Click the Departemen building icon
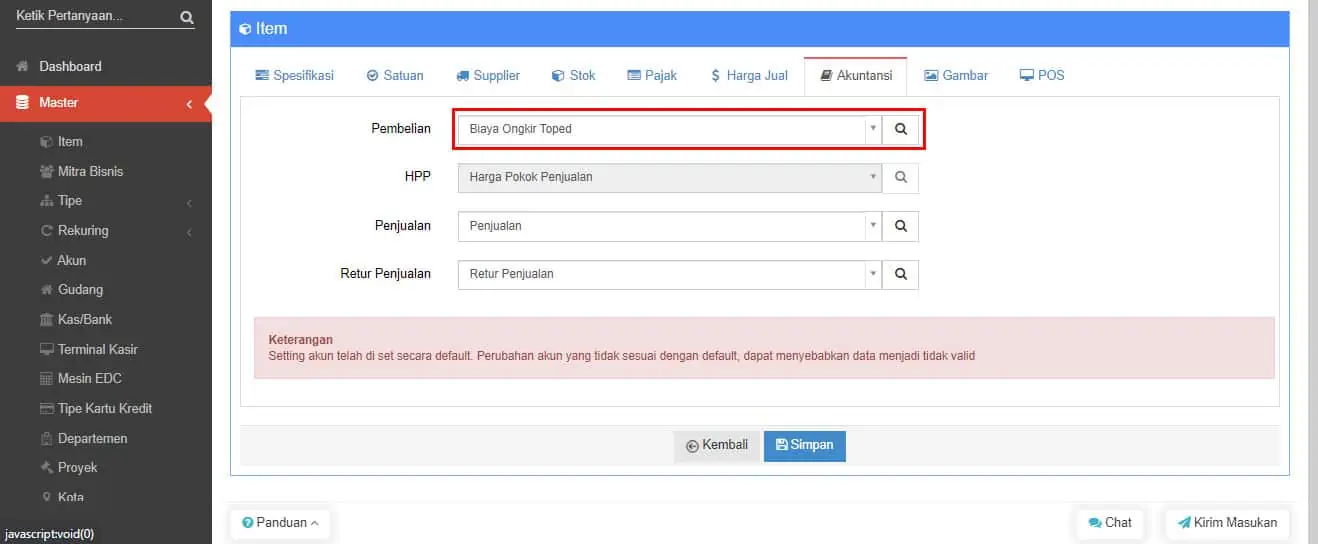The width and height of the screenshot is (1318, 544). [x=46, y=438]
